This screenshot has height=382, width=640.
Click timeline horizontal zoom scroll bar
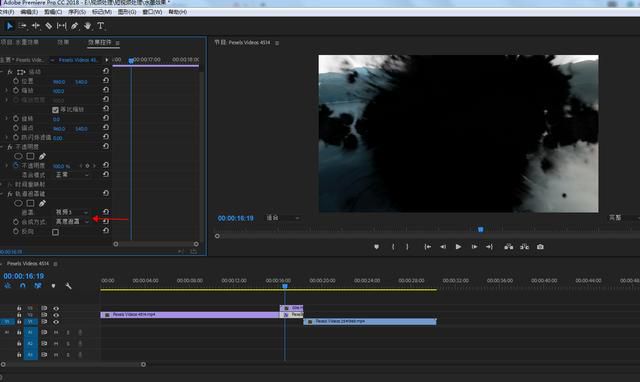tap(73, 364)
